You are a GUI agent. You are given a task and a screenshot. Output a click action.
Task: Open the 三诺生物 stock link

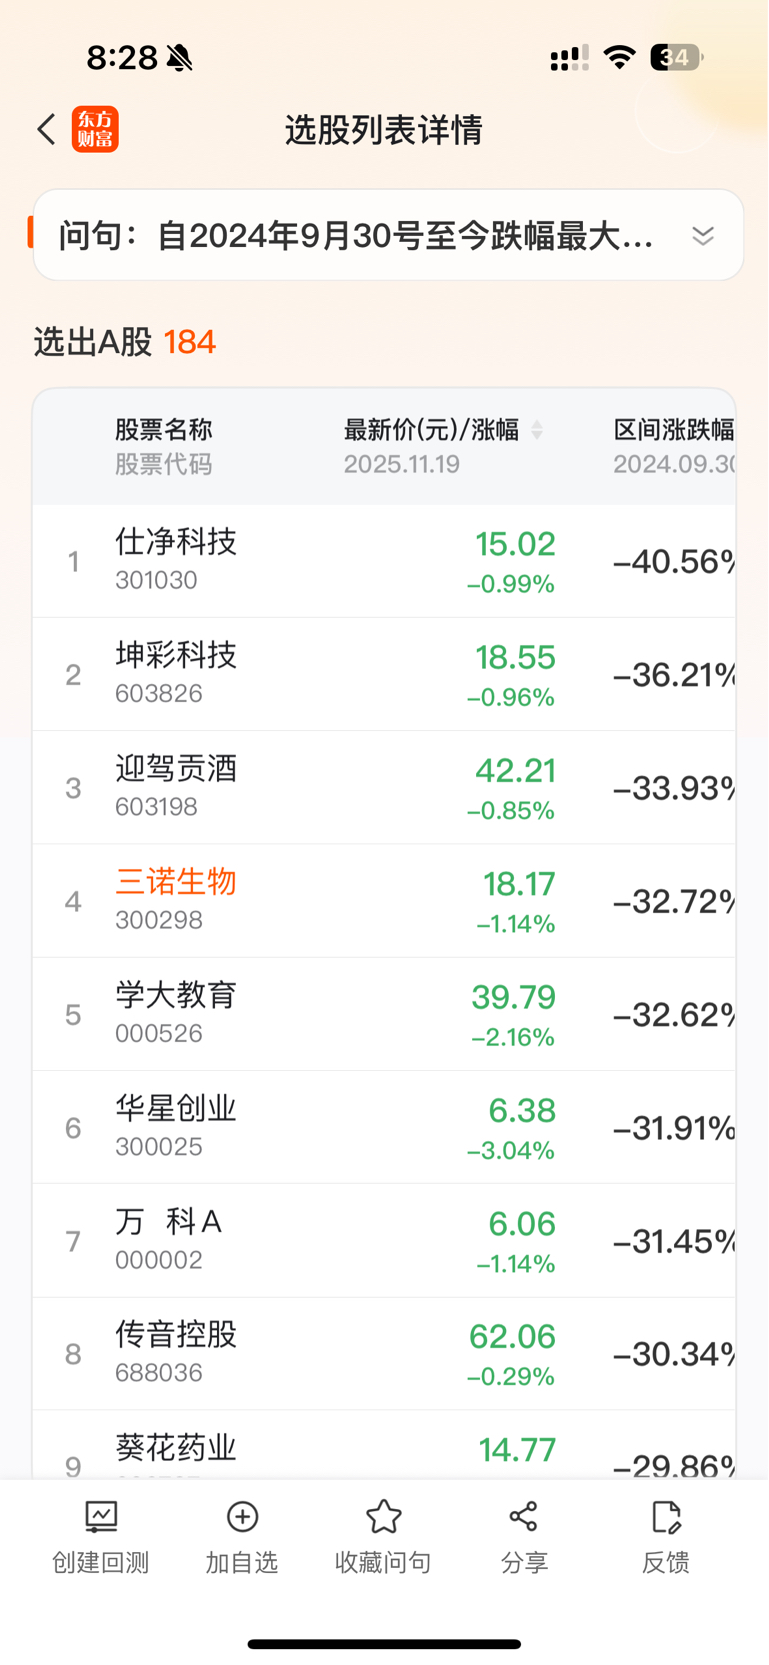click(176, 882)
